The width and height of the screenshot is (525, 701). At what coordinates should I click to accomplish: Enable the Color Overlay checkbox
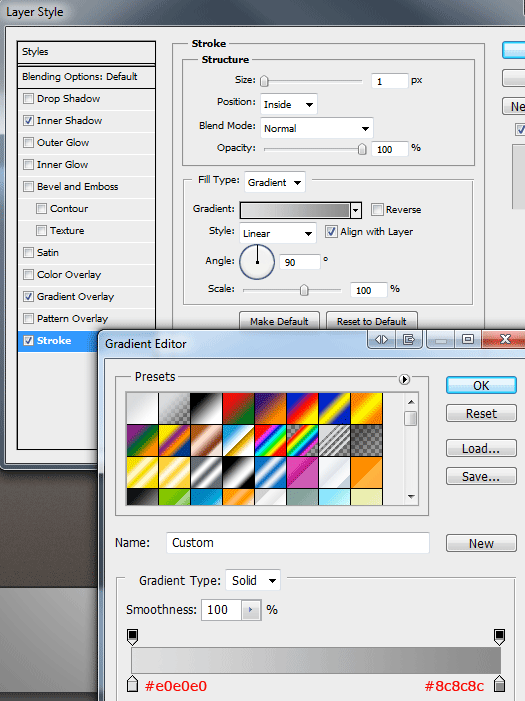pos(28,274)
